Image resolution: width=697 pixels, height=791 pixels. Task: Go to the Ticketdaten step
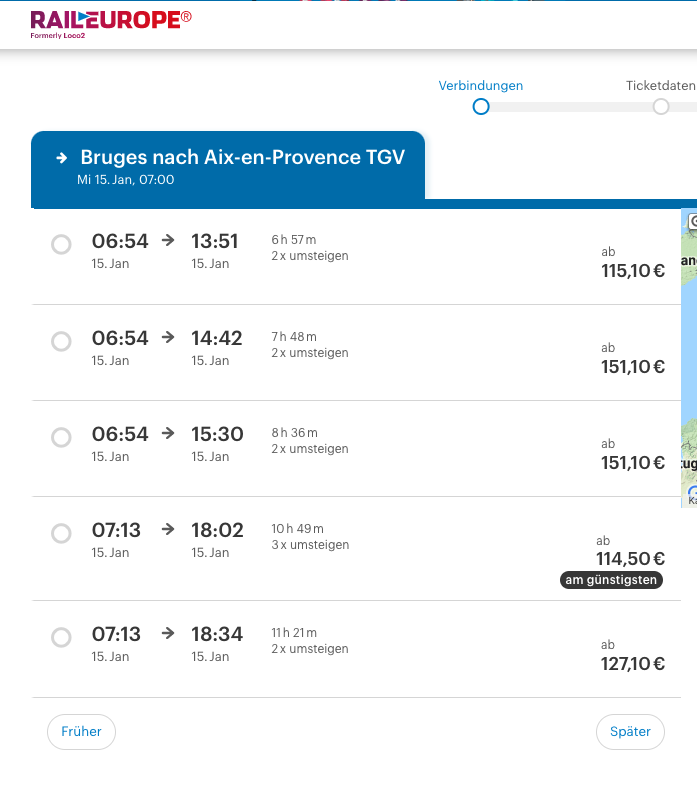[x=660, y=86]
